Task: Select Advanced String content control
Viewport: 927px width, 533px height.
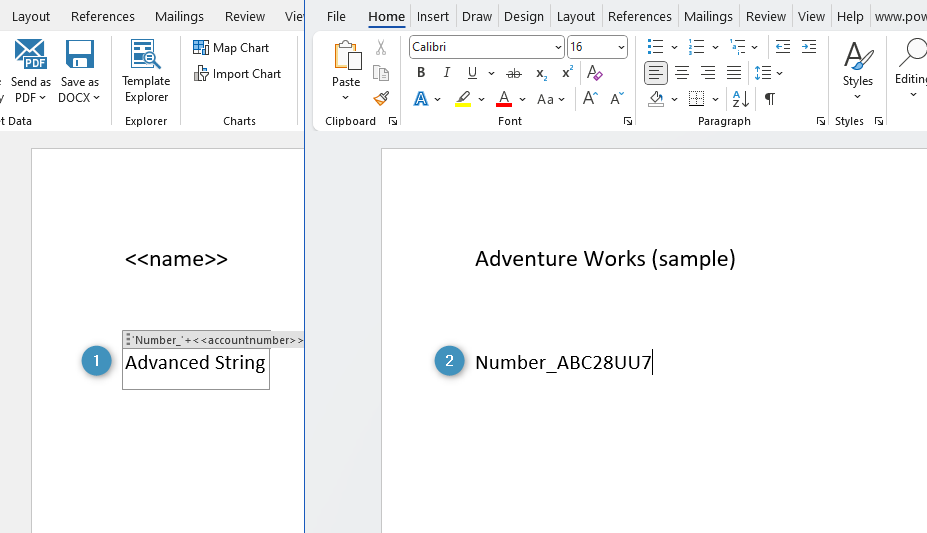Action: click(x=195, y=363)
